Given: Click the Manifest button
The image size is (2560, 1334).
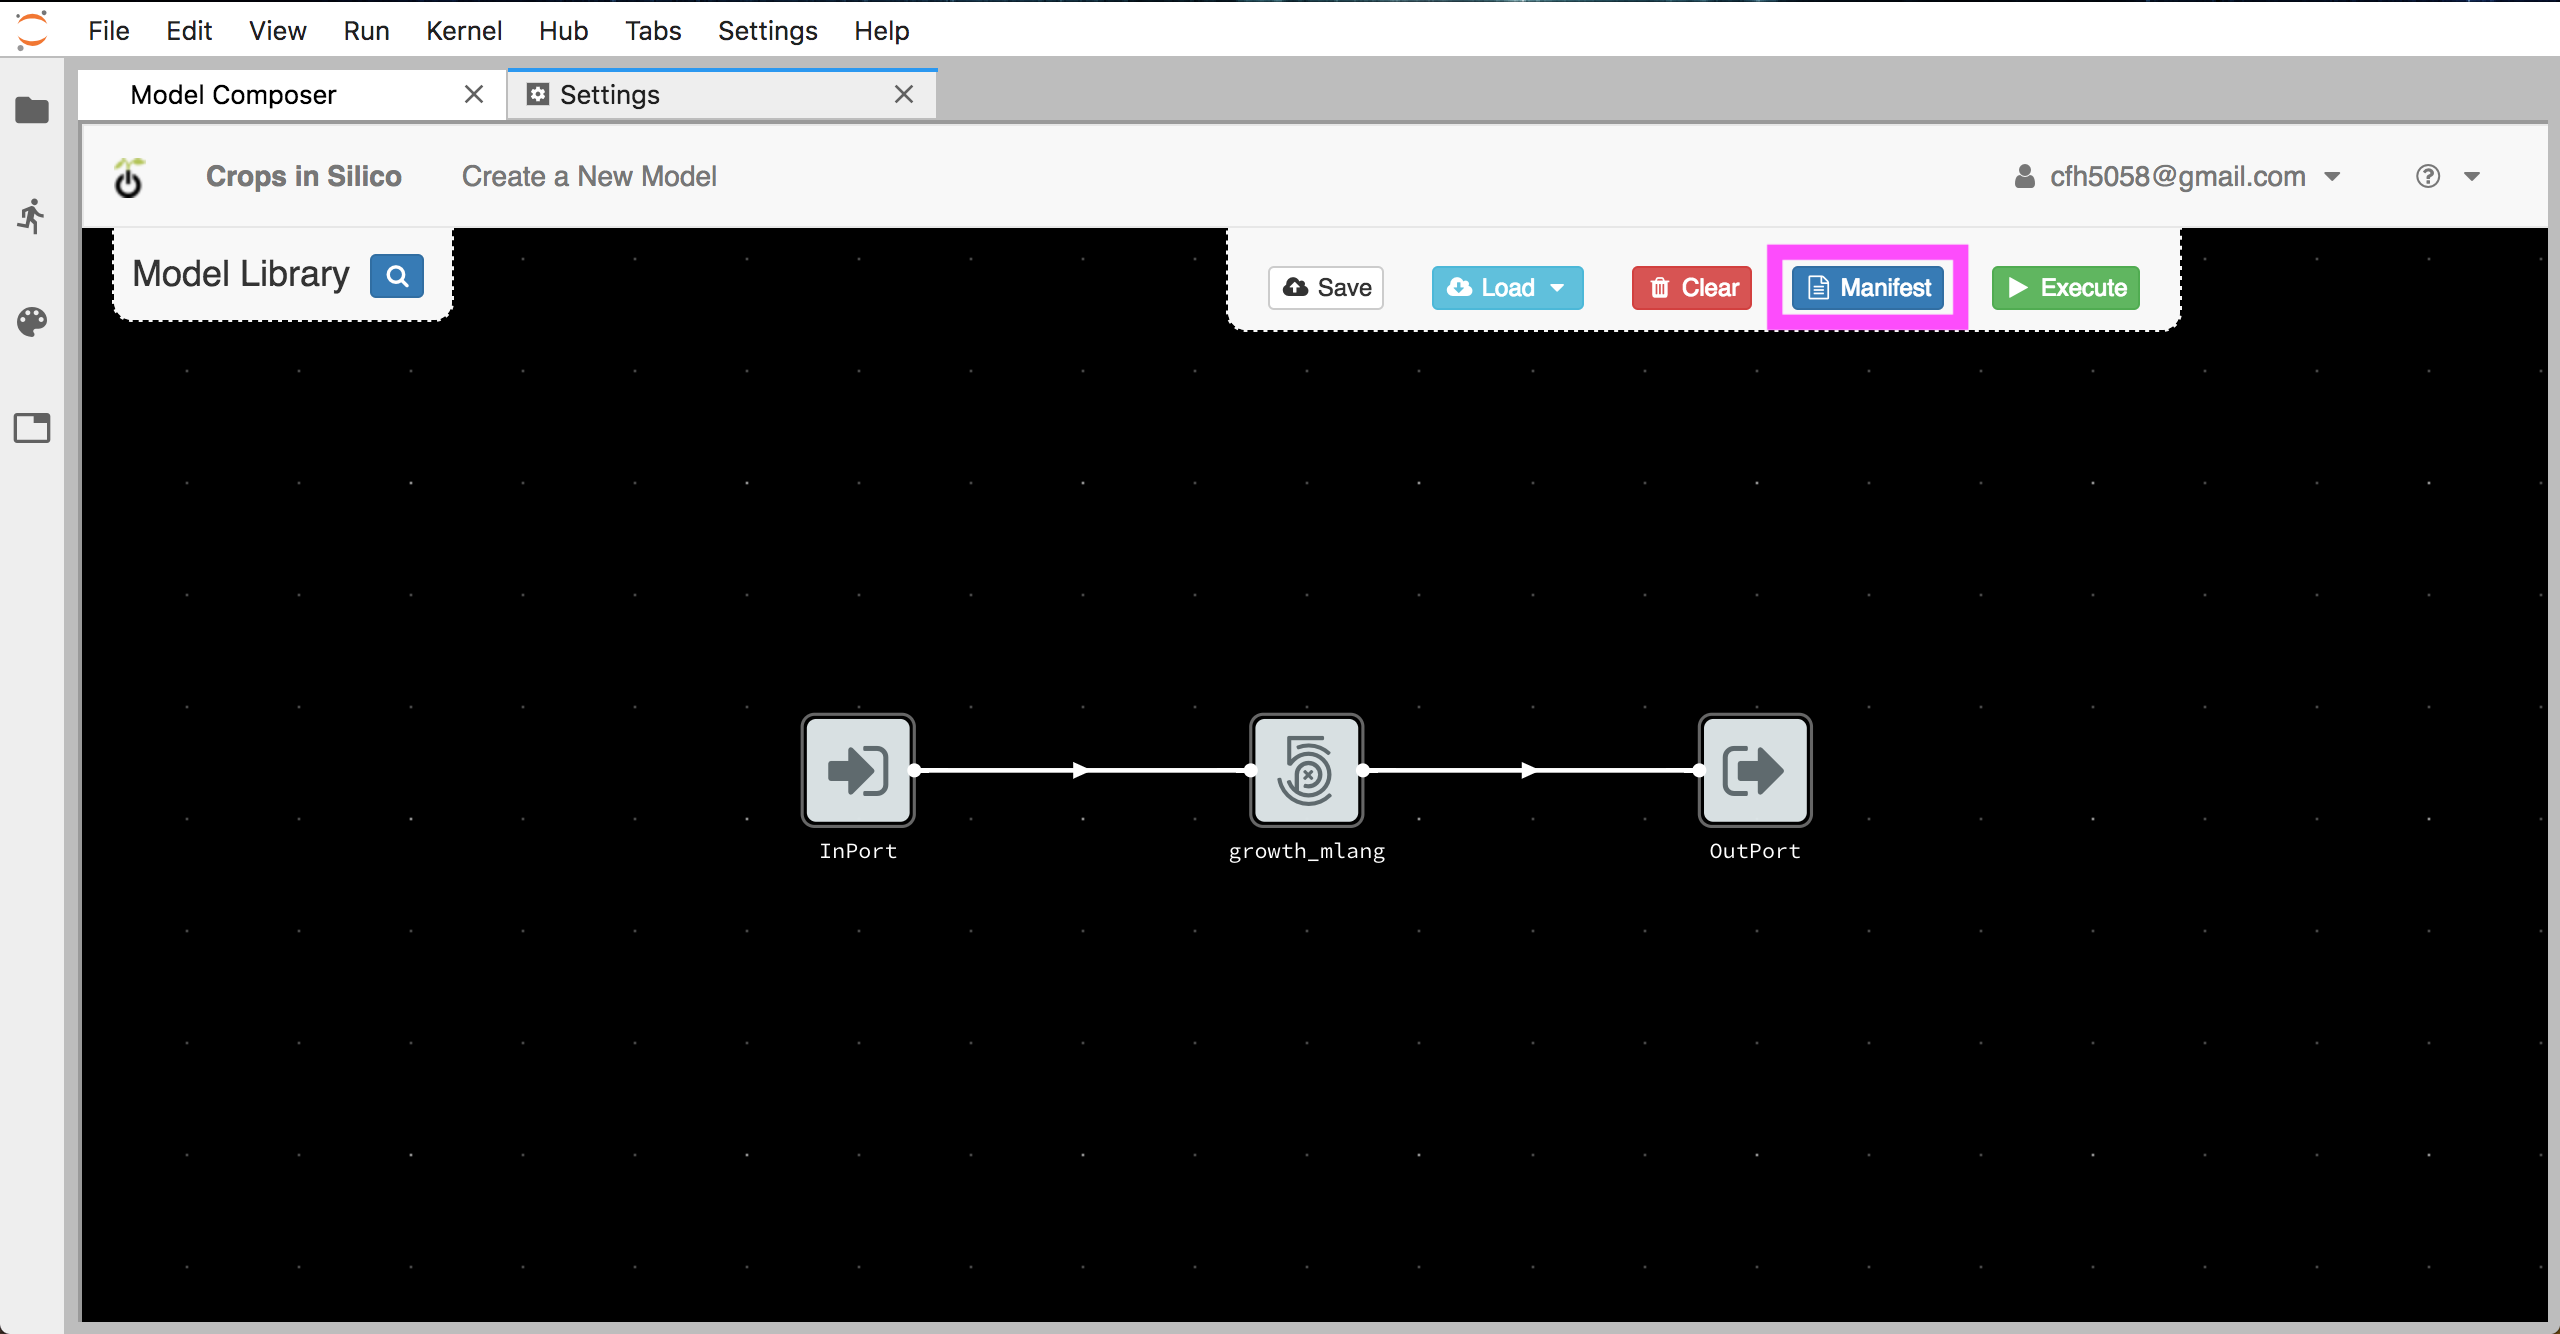Looking at the screenshot, I should pos(1868,288).
